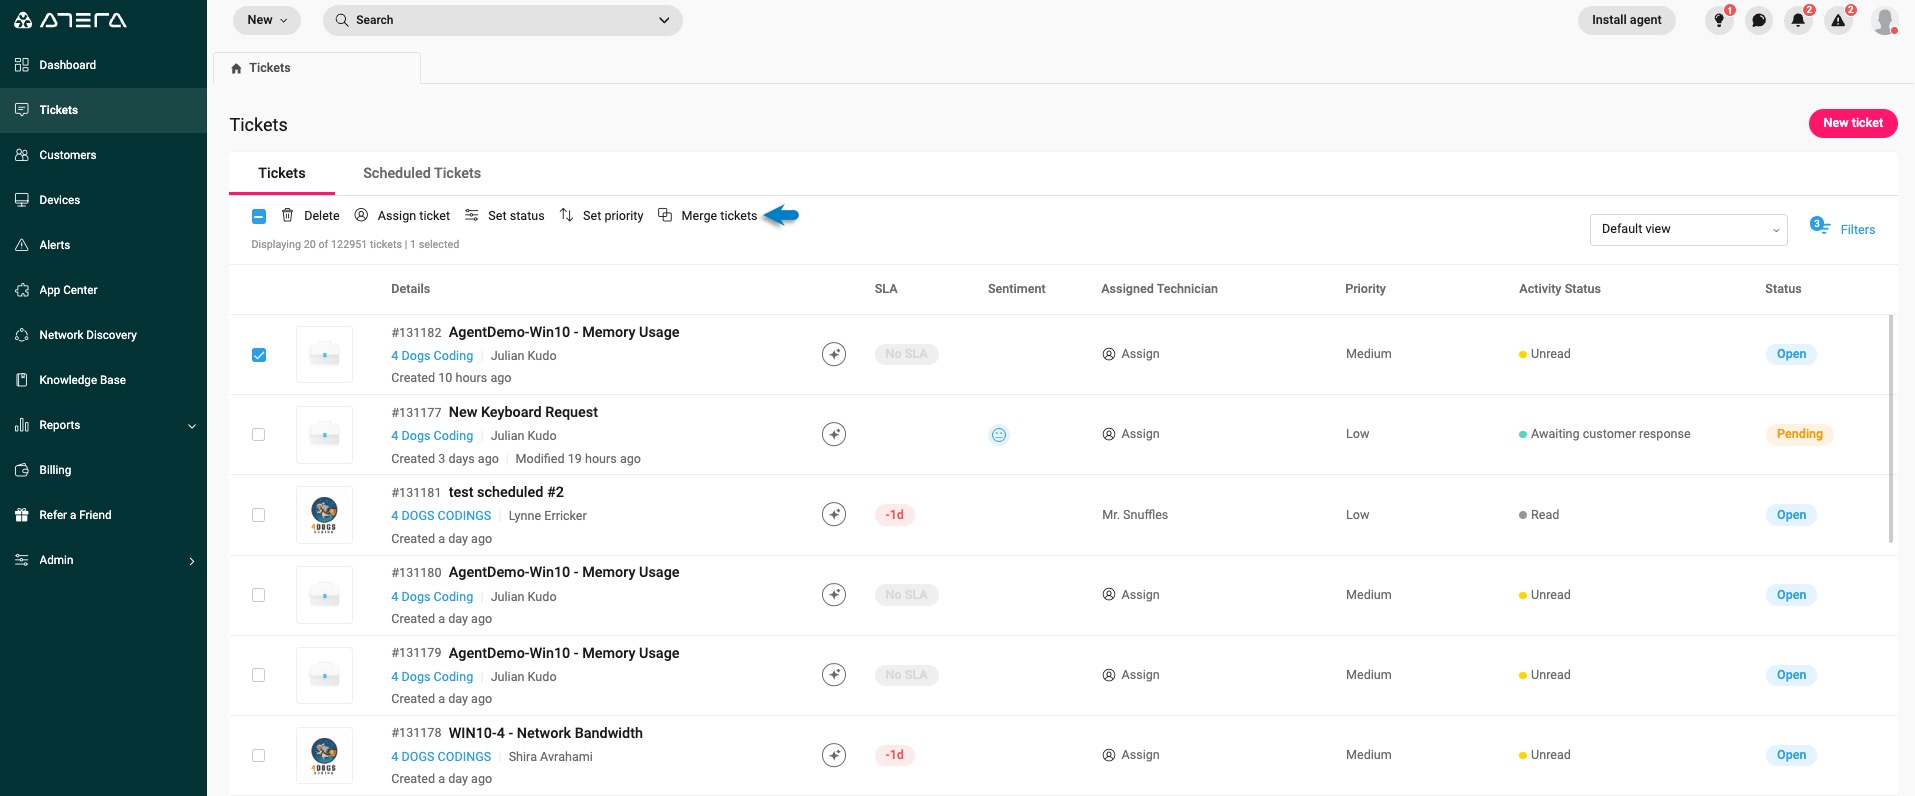Click the search magnifier icon
Screen dimensions: 1915x796
pyautogui.click(x=342, y=20)
